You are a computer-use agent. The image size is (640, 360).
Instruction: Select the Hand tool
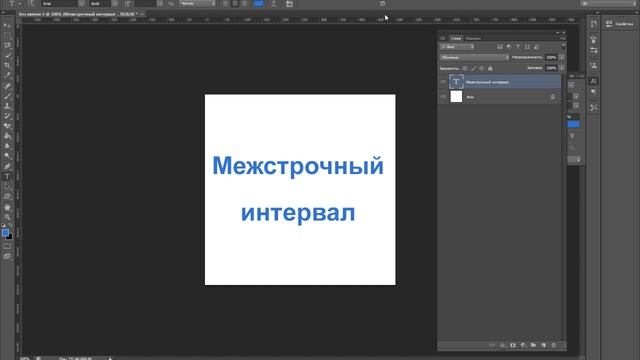tap(7, 207)
